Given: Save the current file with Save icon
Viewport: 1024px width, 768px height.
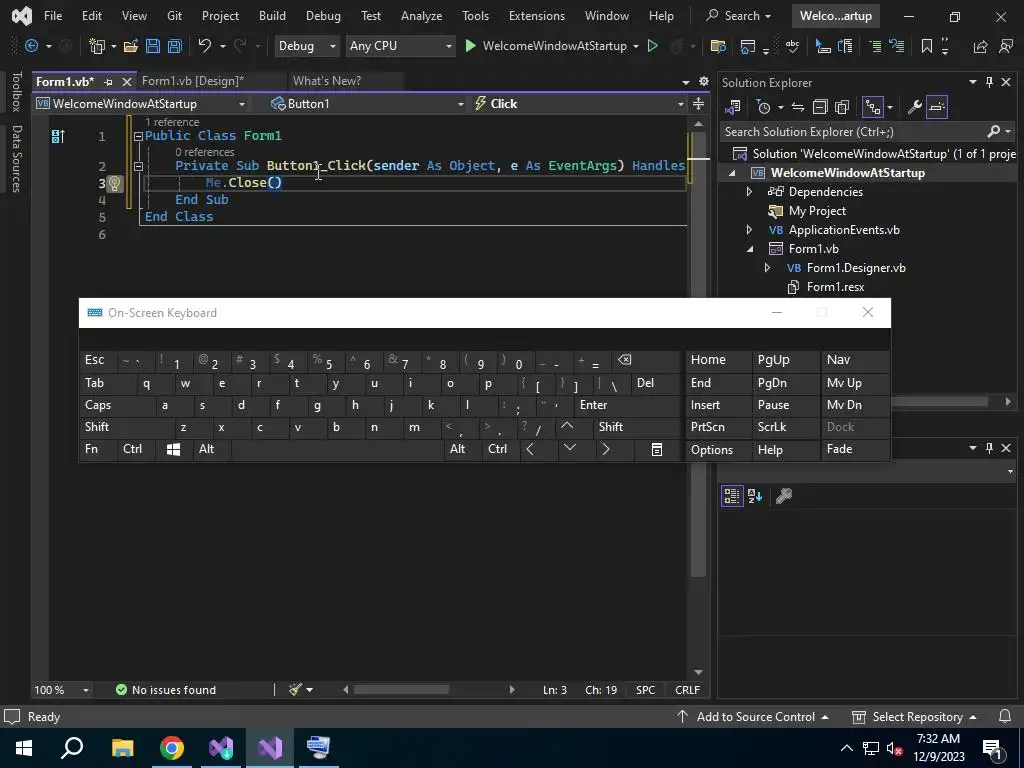Looking at the screenshot, I should (153, 46).
